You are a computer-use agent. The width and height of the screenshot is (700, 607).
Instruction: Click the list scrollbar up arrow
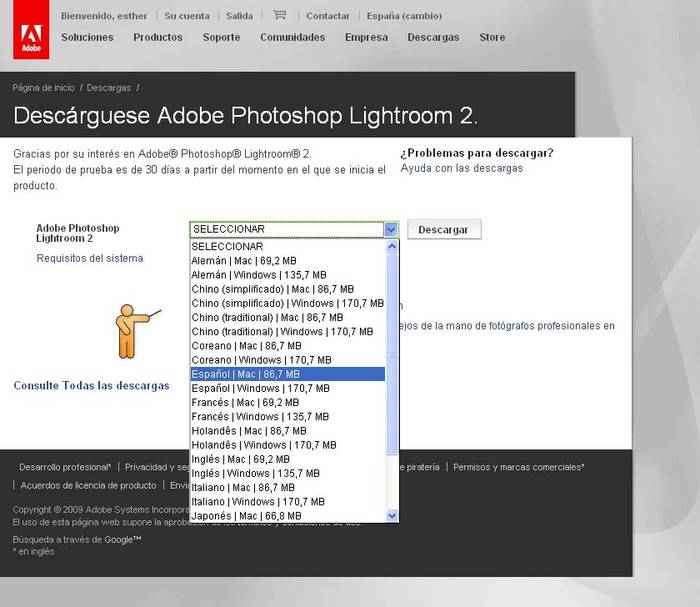(x=392, y=246)
